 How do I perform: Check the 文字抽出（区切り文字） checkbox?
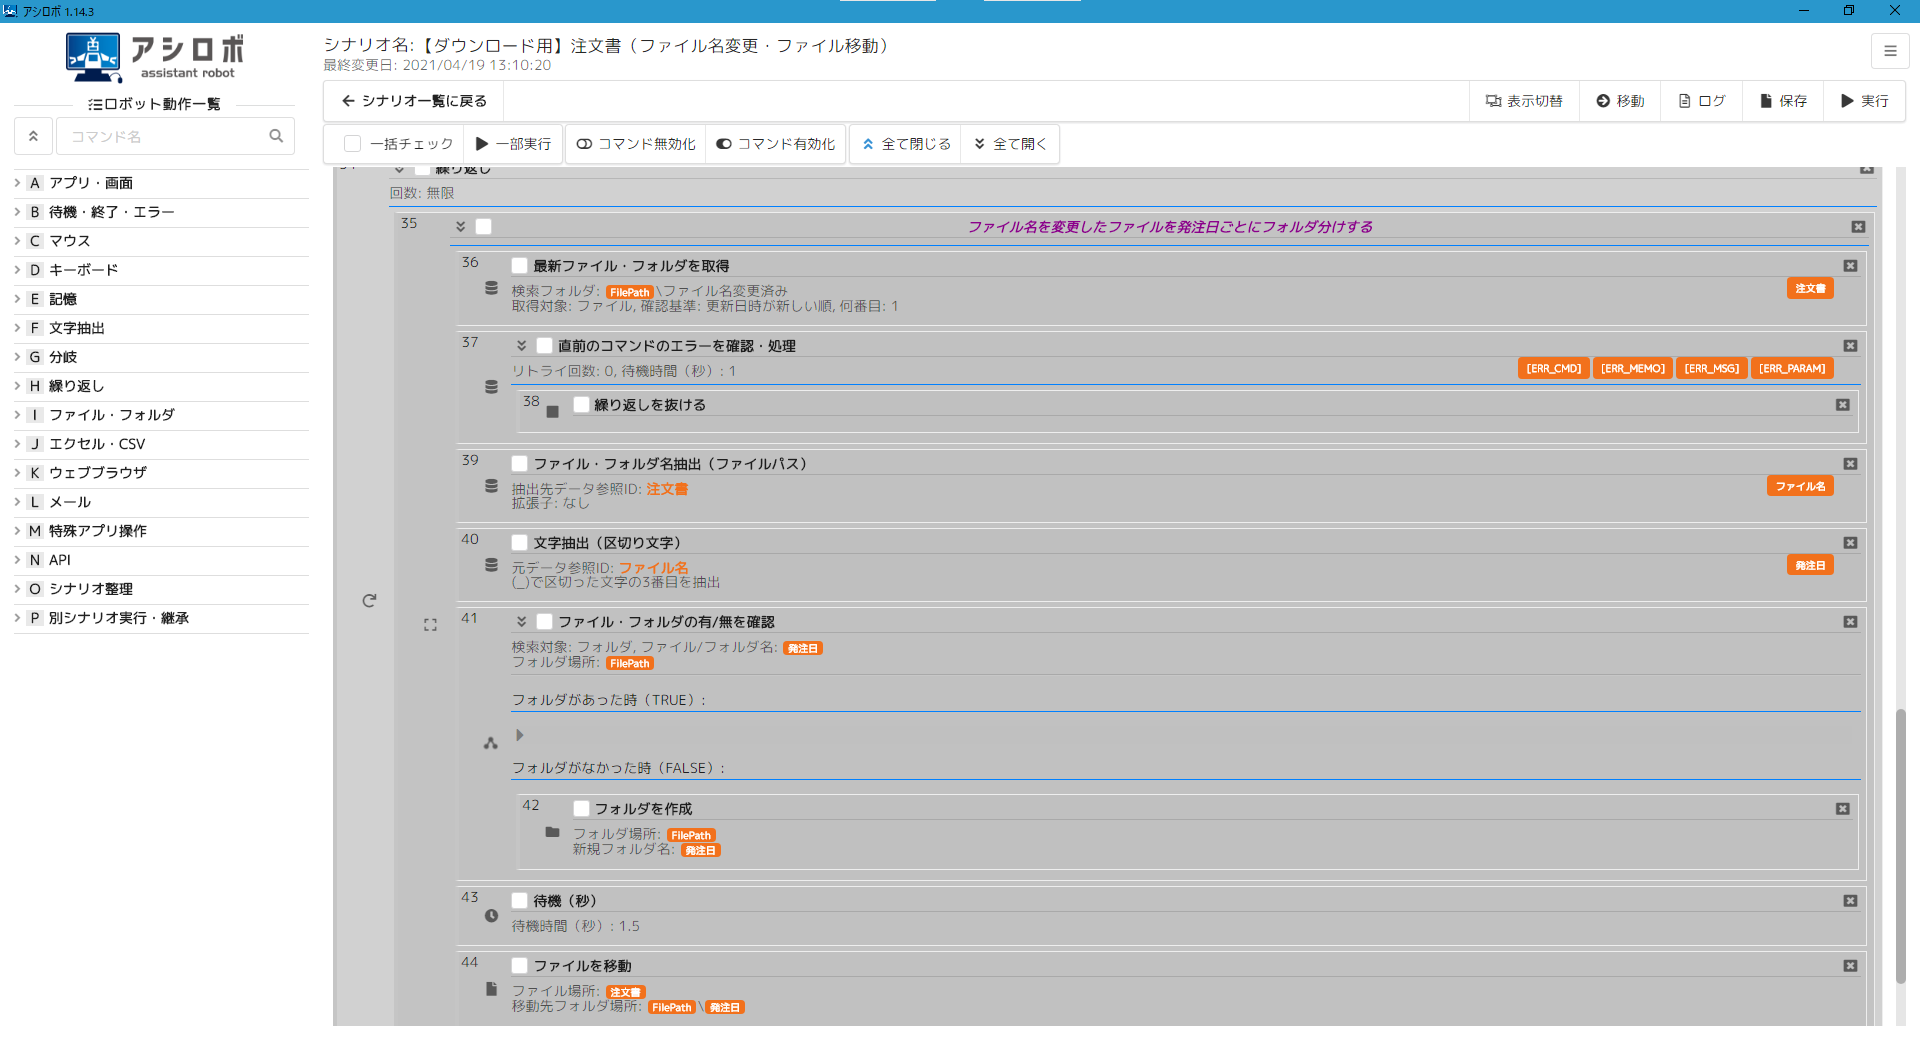pos(519,543)
